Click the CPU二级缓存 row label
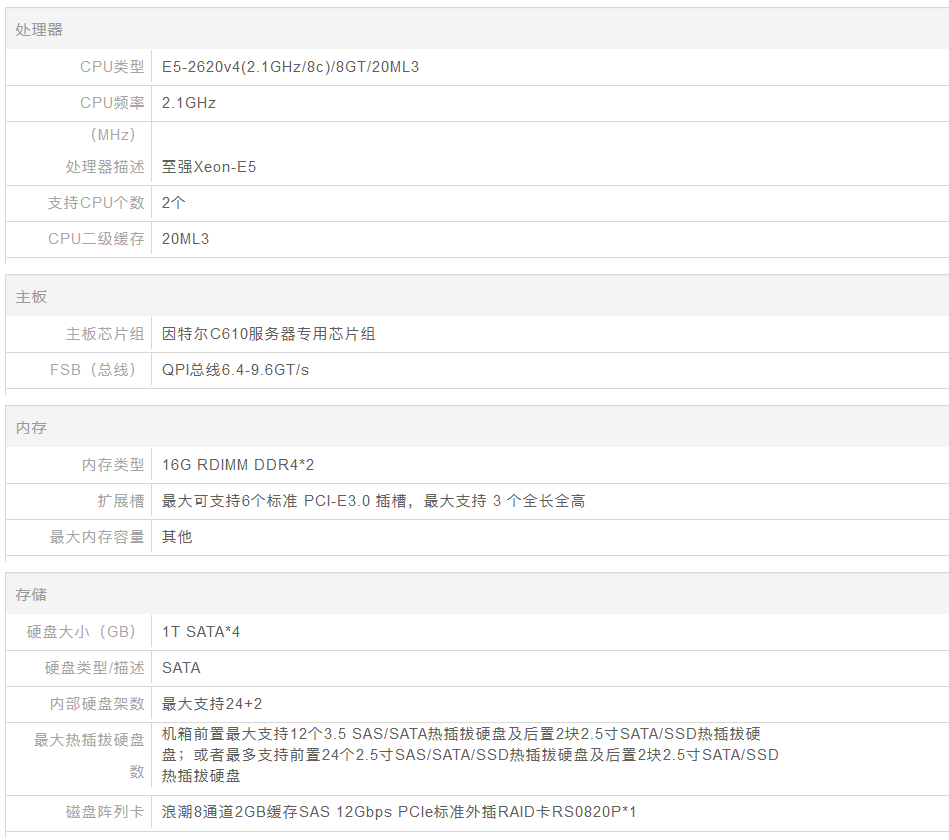This screenshot has height=840, width=949. pyautogui.click(x=96, y=239)
